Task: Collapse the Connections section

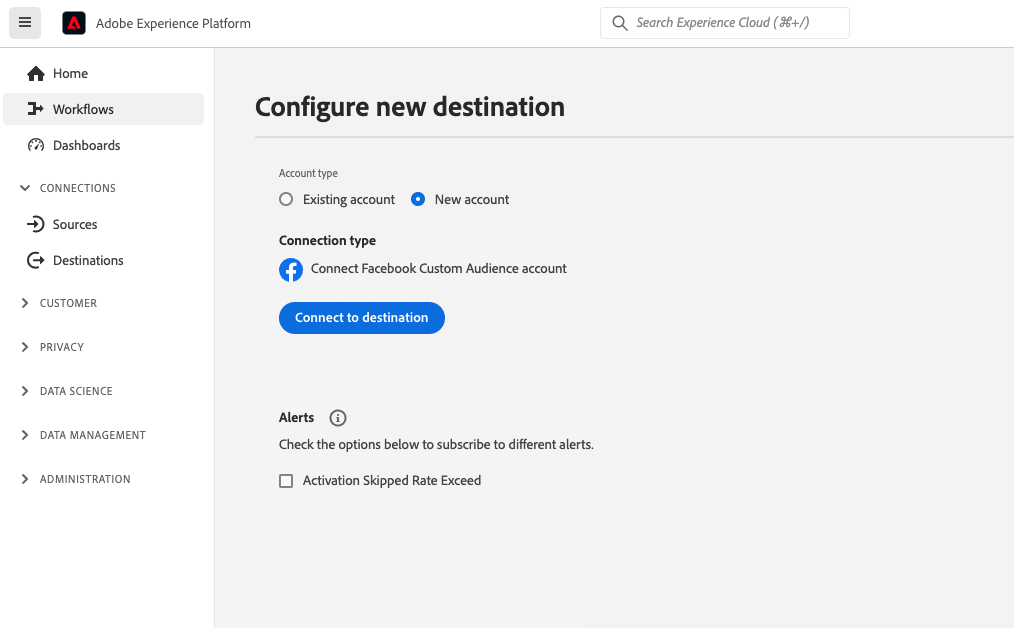Action: coord(25,188)
